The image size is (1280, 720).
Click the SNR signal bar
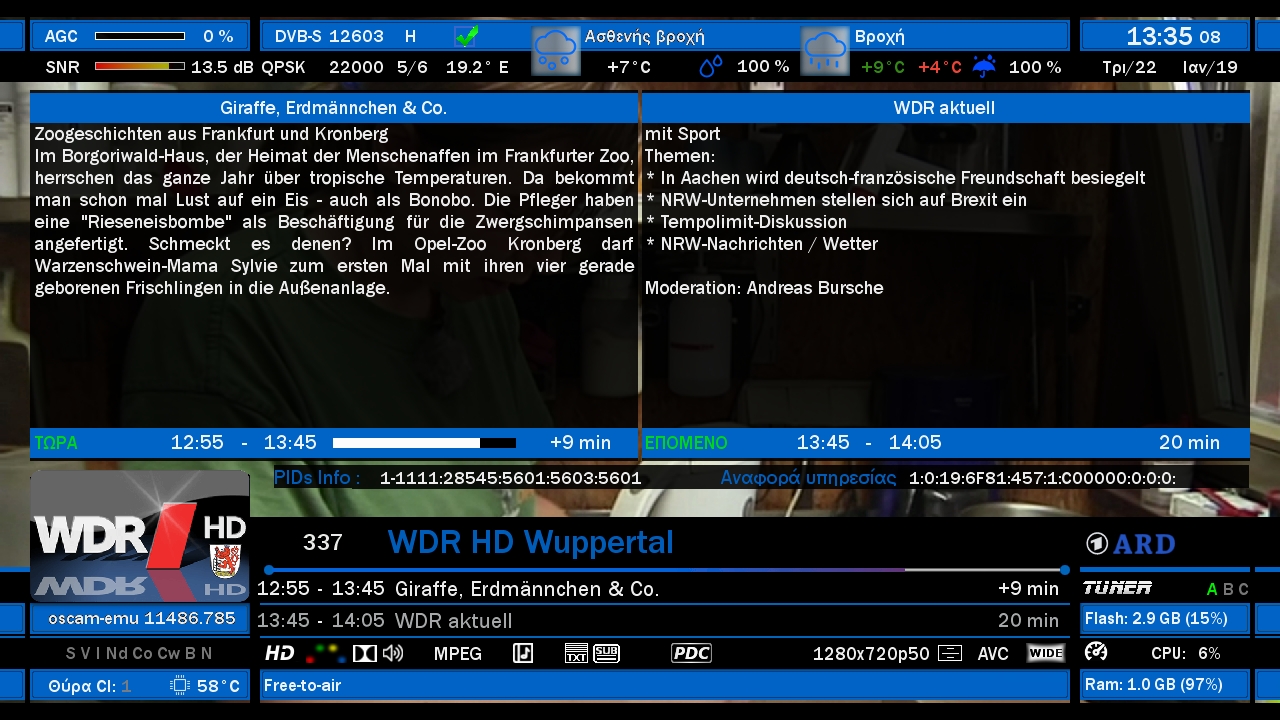click(140, 67)
